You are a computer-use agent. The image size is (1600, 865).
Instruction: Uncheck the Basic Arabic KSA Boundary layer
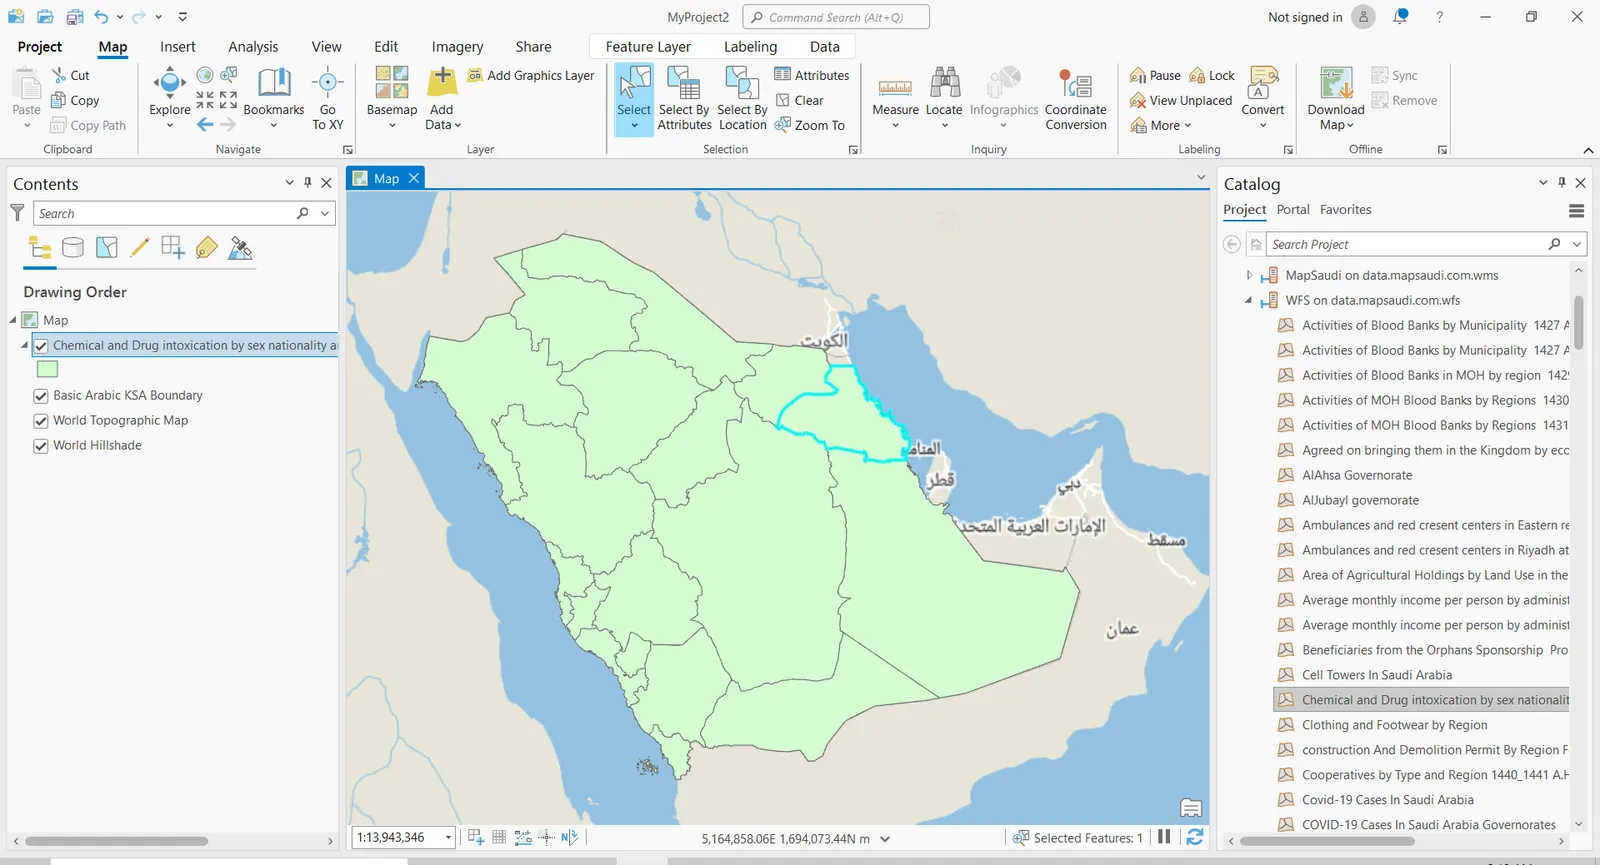click(x=41, y=396)
